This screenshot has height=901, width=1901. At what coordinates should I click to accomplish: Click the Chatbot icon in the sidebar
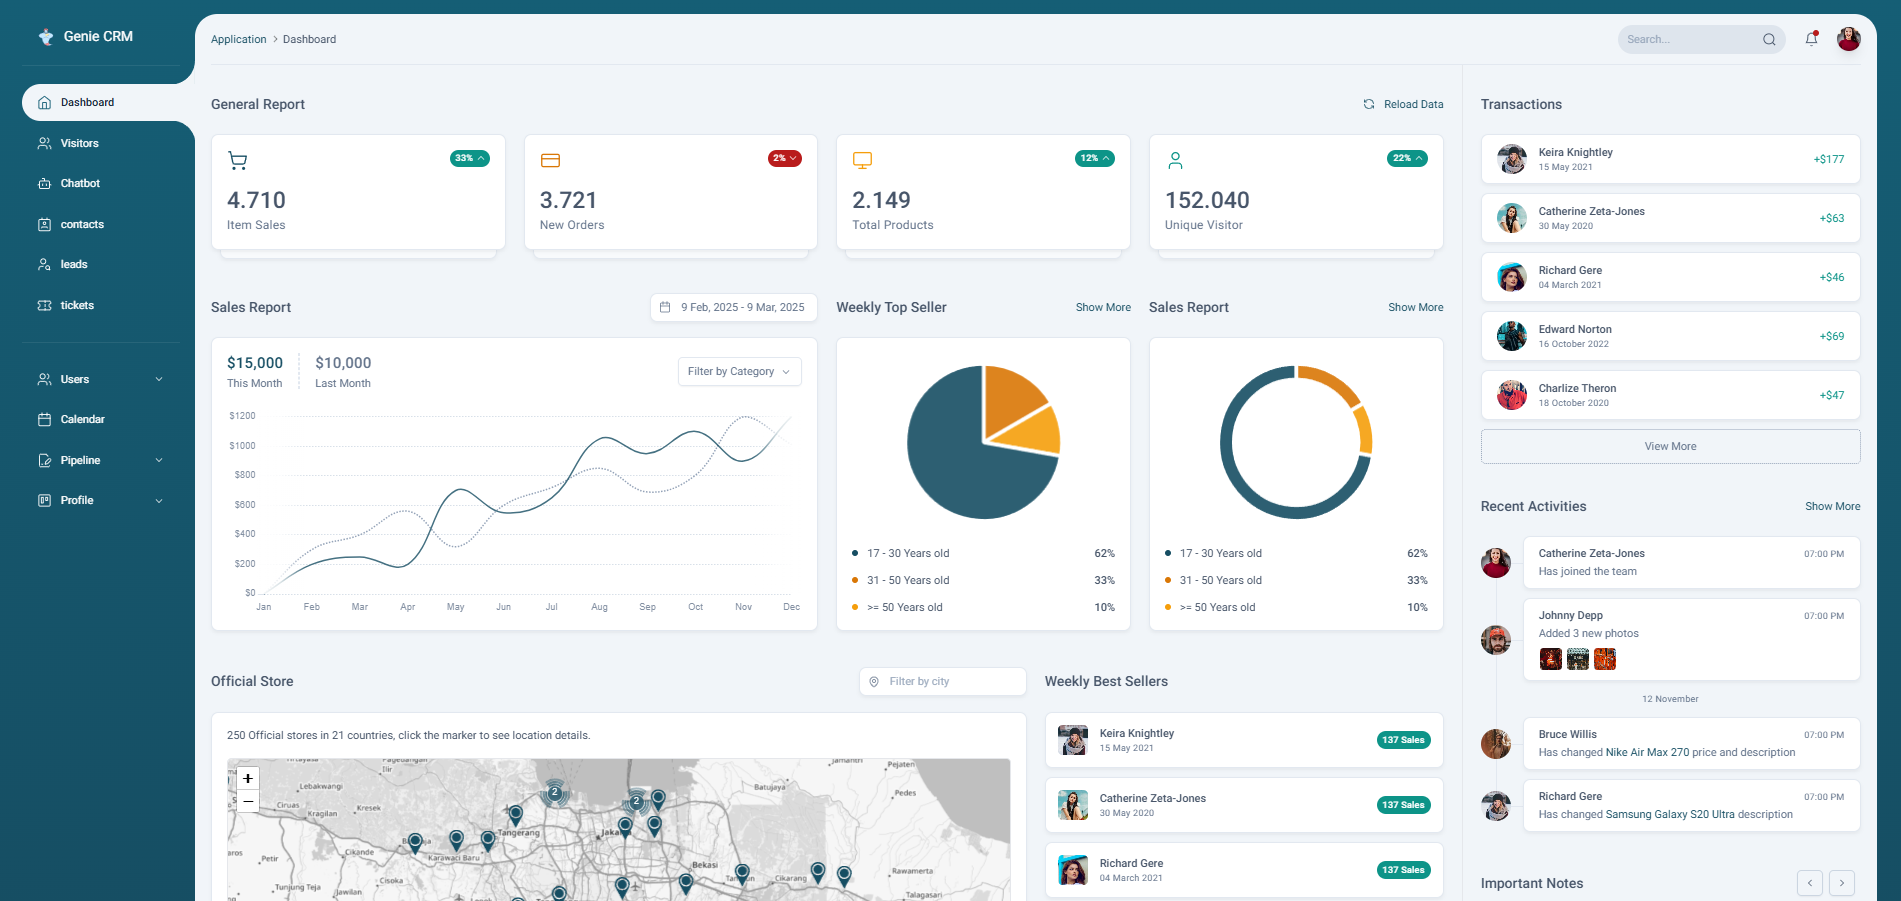click(x=45, y=183)
